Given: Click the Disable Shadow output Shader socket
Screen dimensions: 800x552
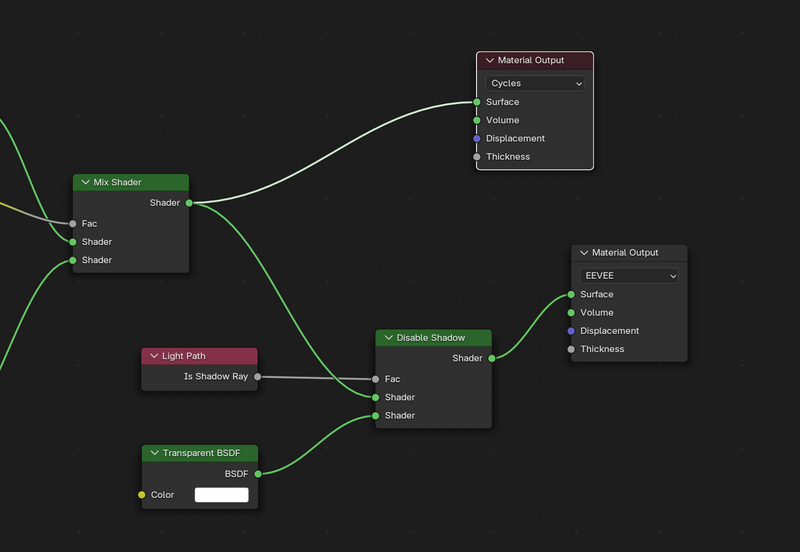Looking at the screenshot, I should (x=492, y=359).
